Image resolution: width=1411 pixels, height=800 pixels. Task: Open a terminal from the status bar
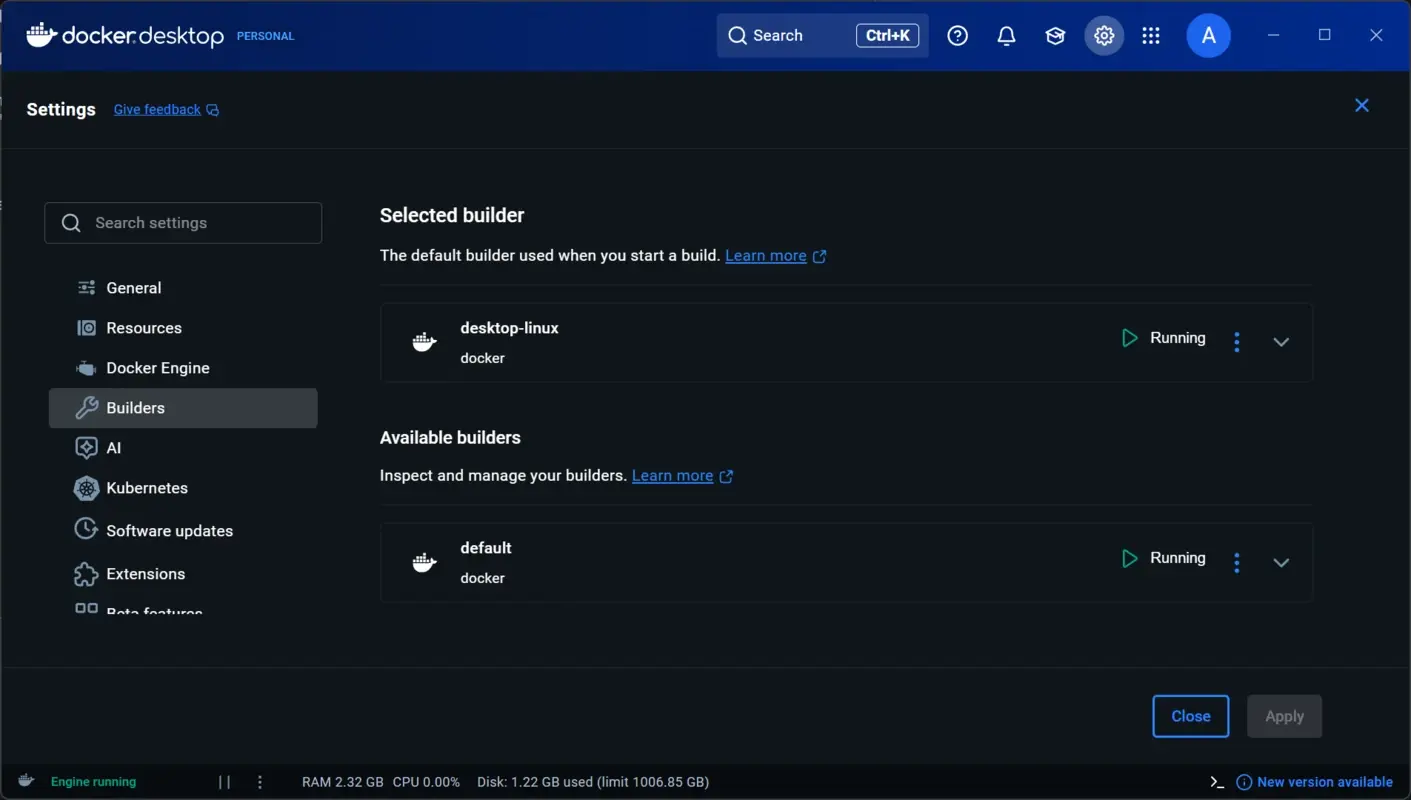pos(1216,781)
